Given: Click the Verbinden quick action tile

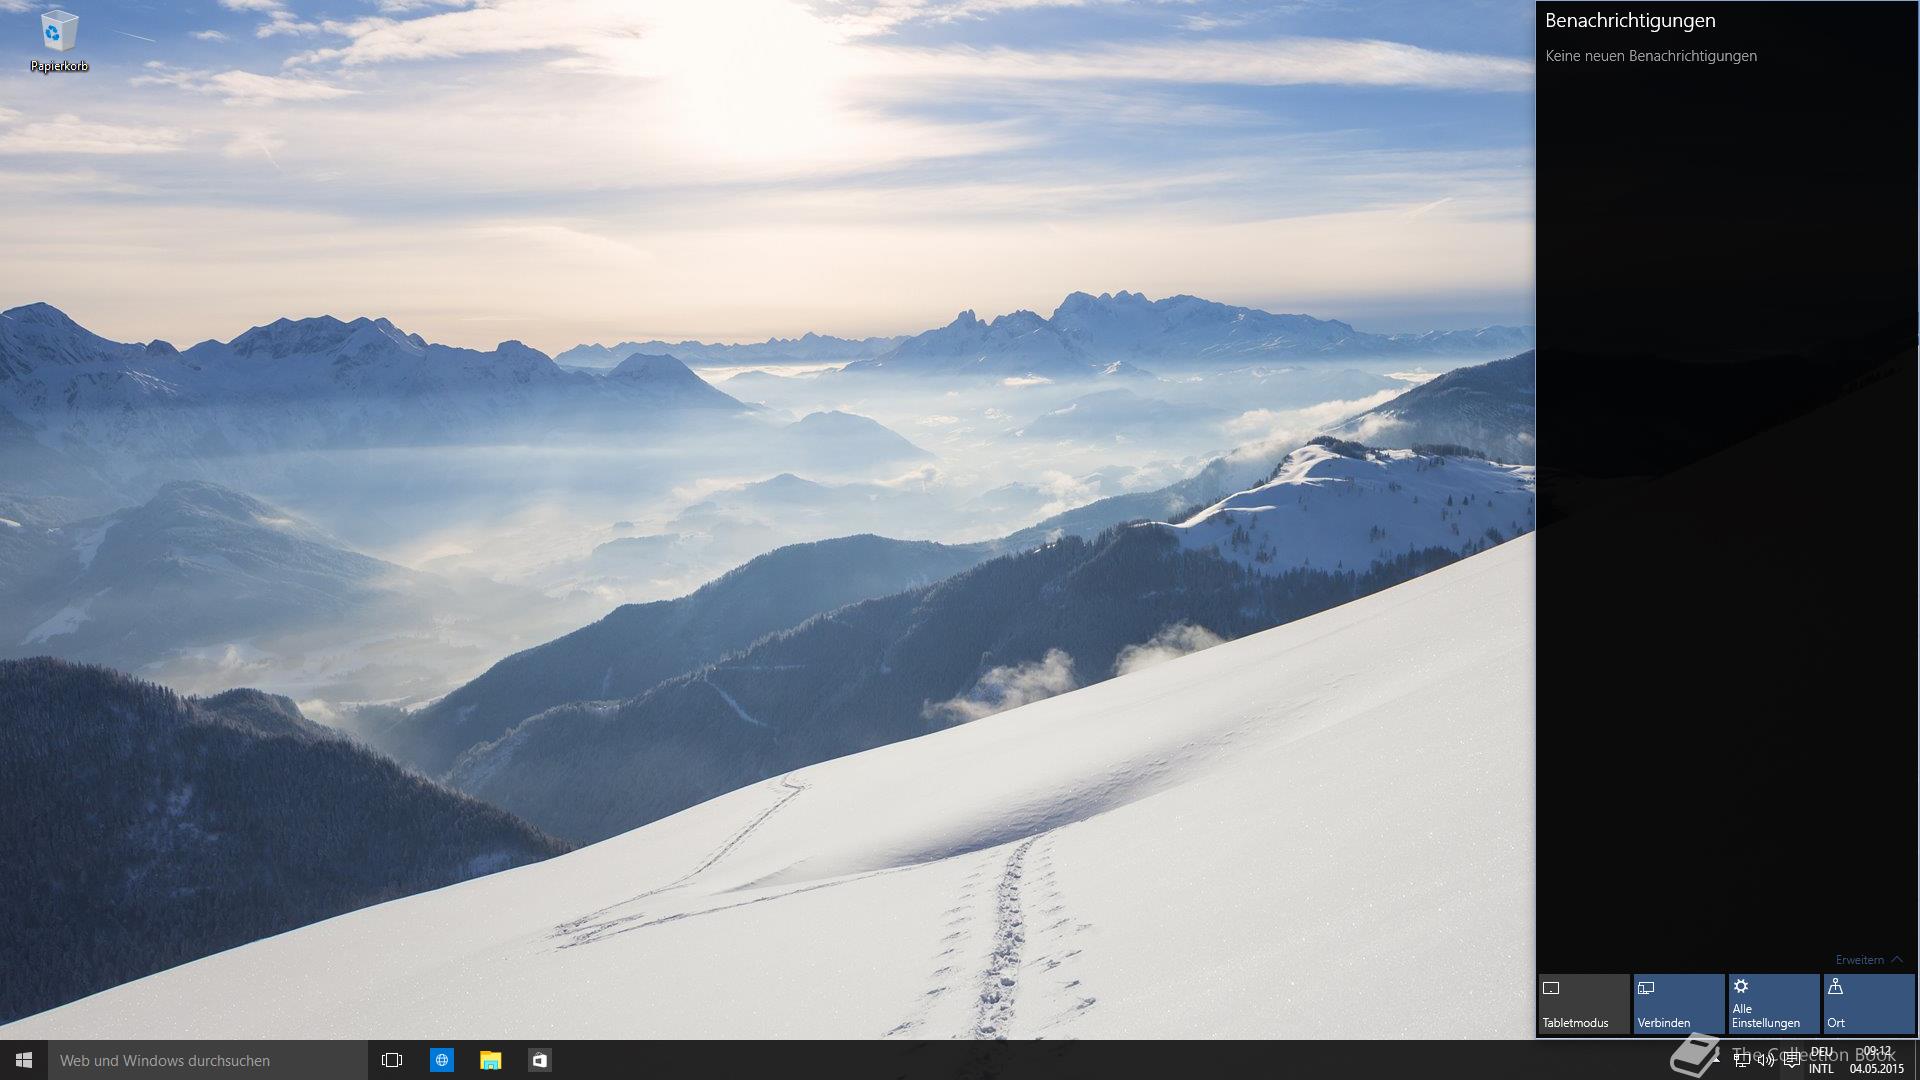Looking at the screenshot, I should pos(1678,1003).
